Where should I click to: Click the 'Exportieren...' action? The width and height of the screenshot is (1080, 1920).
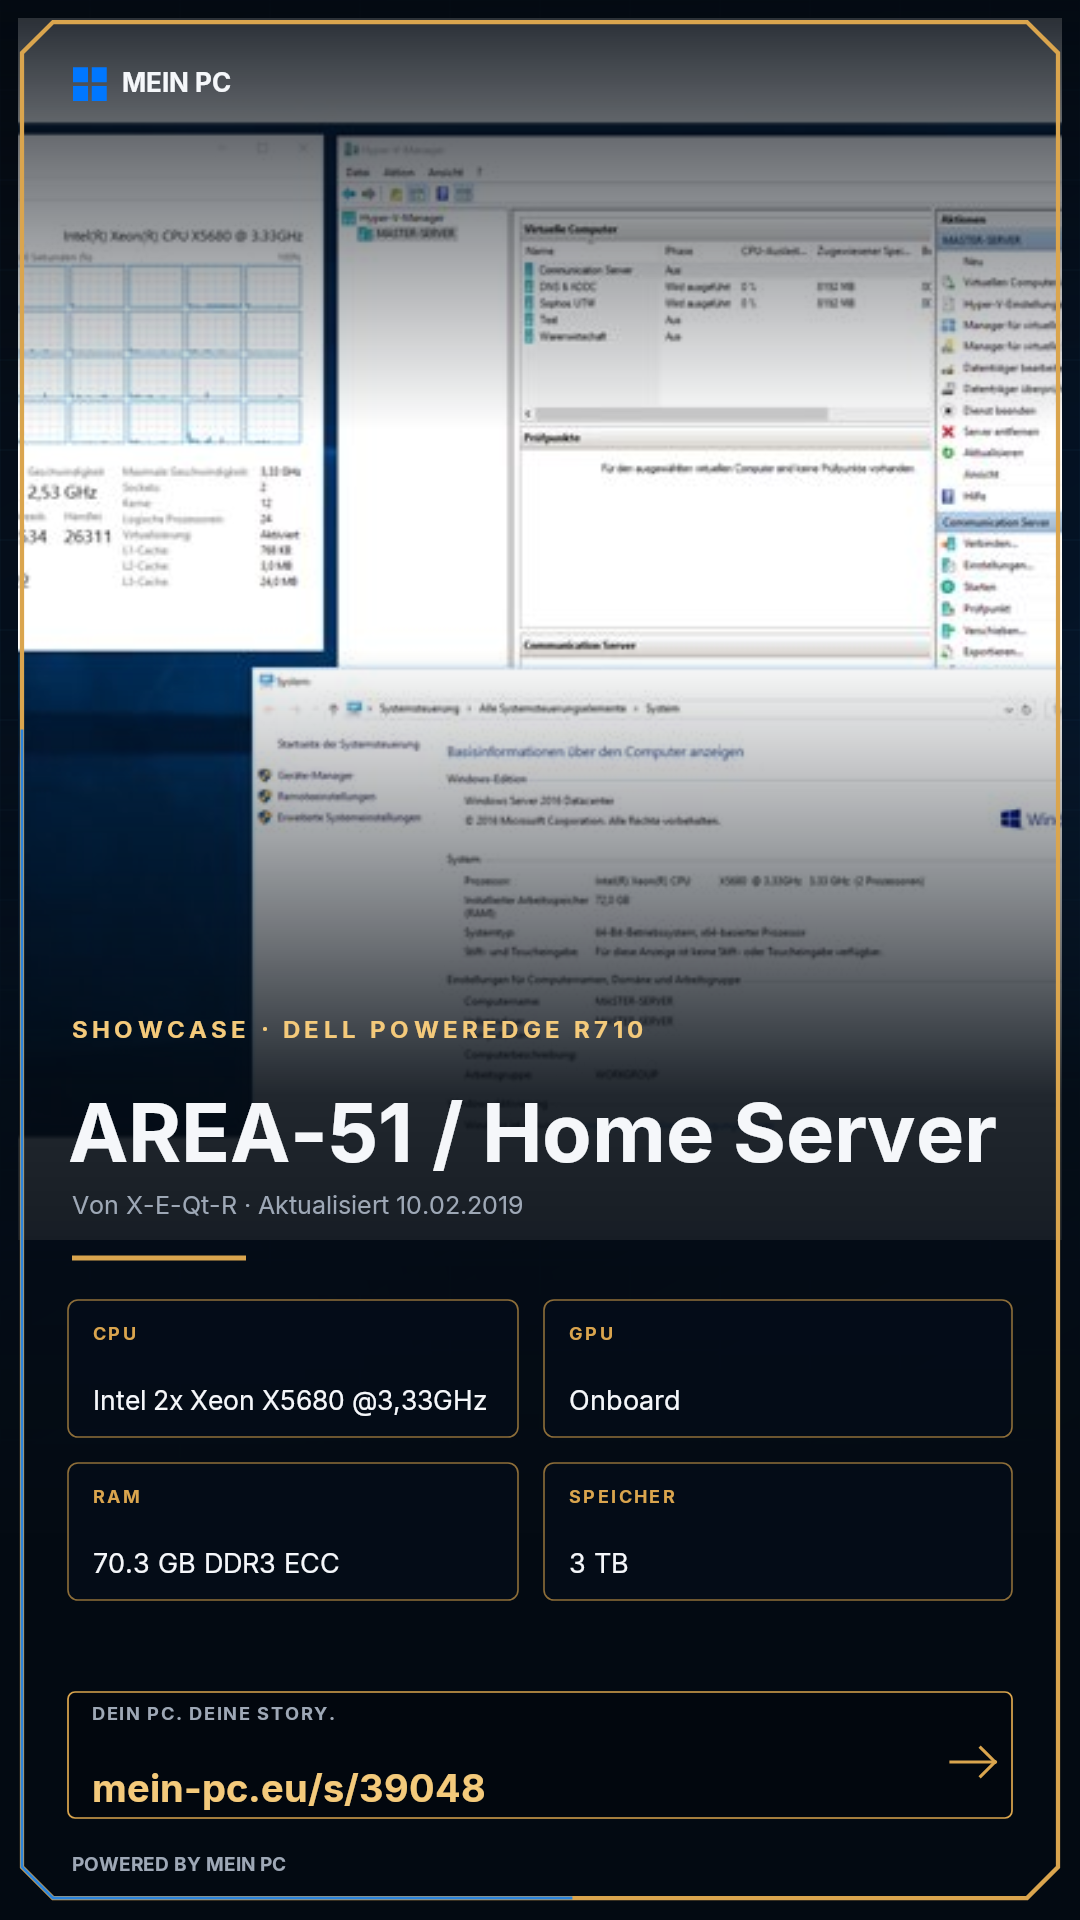click(x=993, y=652)
